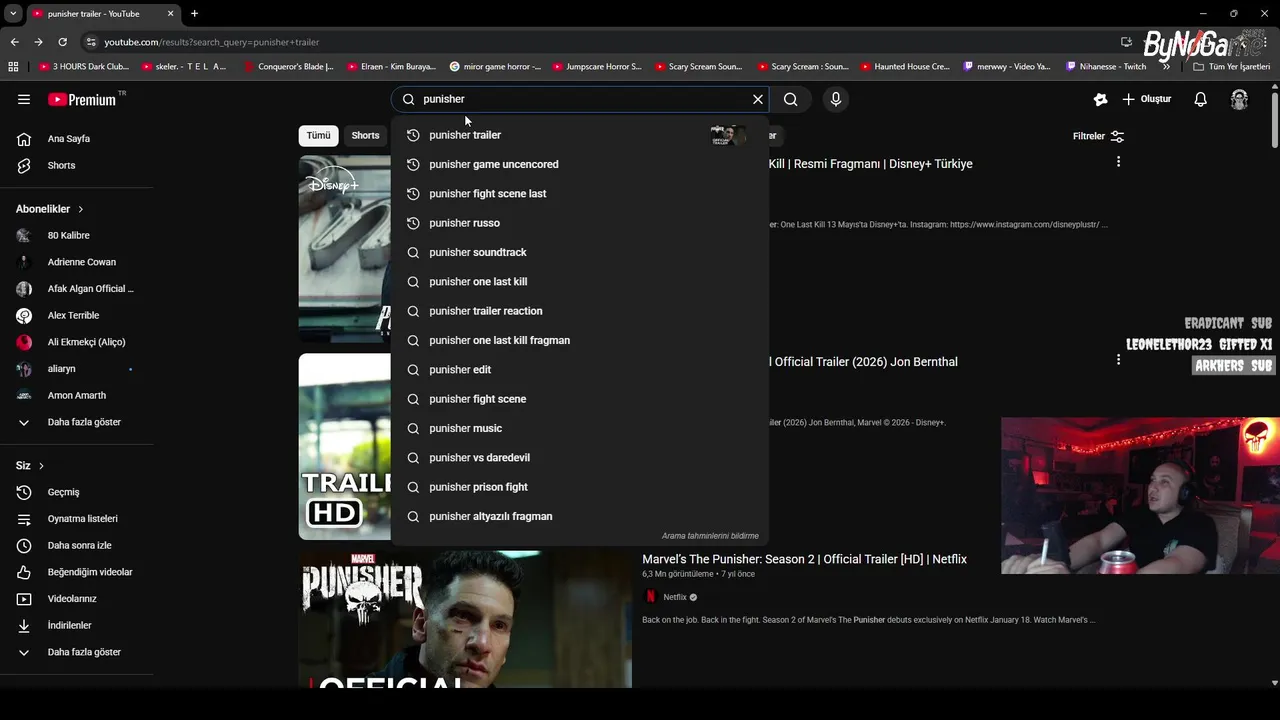Choose suggestion 'punisher edit'
Viewport: 1280px width, 720px height.
(x=578, y=369)
